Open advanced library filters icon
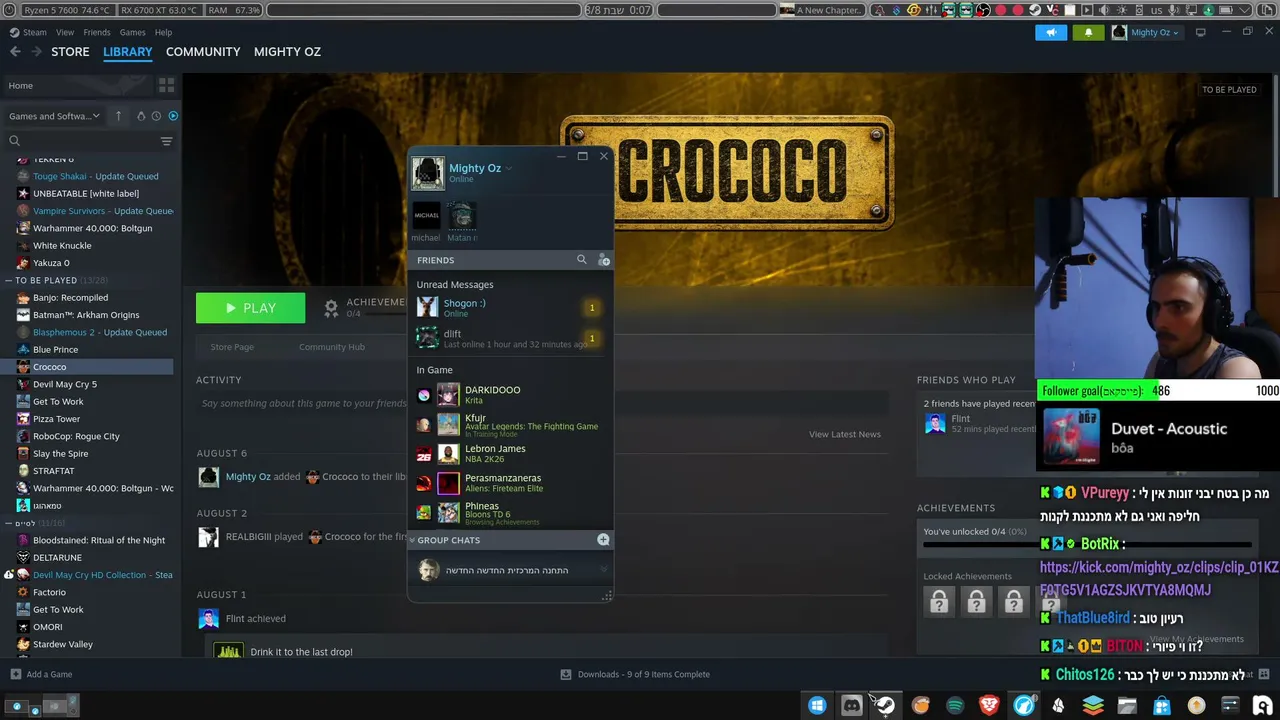Image resolution: width=1280 pixels, height=720 pixels. [x=166, y=141]
